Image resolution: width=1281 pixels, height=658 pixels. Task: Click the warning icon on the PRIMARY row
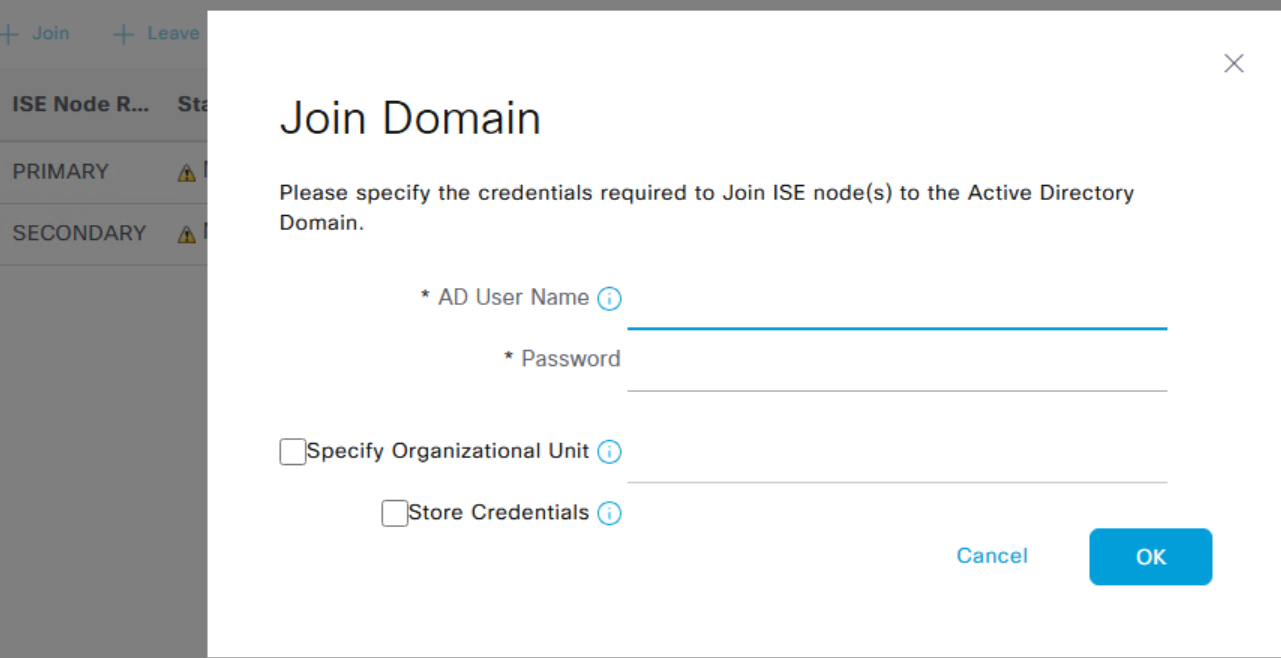point(186,171)
